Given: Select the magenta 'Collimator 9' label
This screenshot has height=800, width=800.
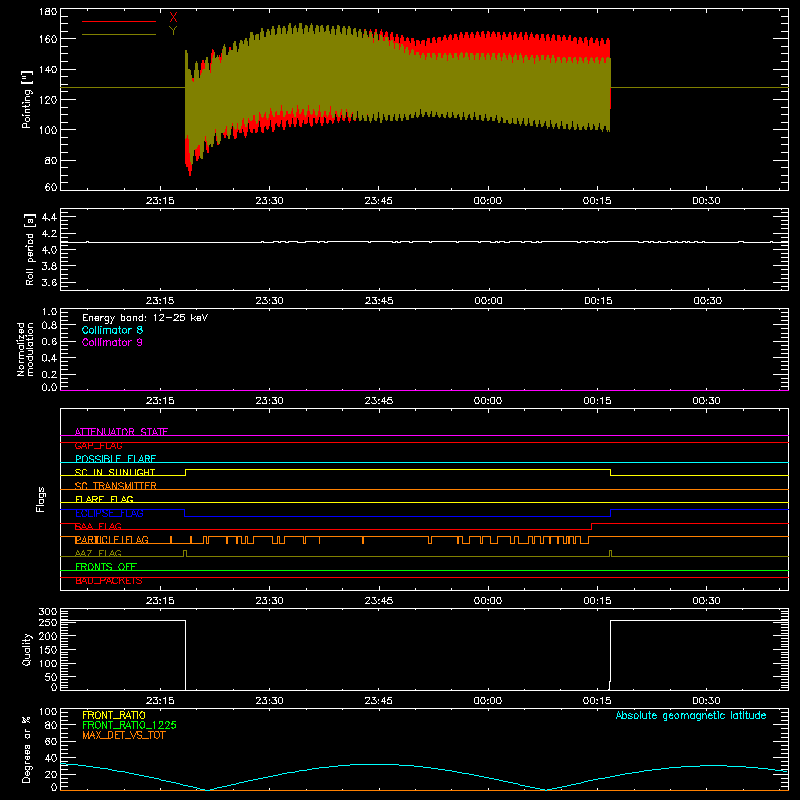Looking at the screenshot, I should (112, 342).
